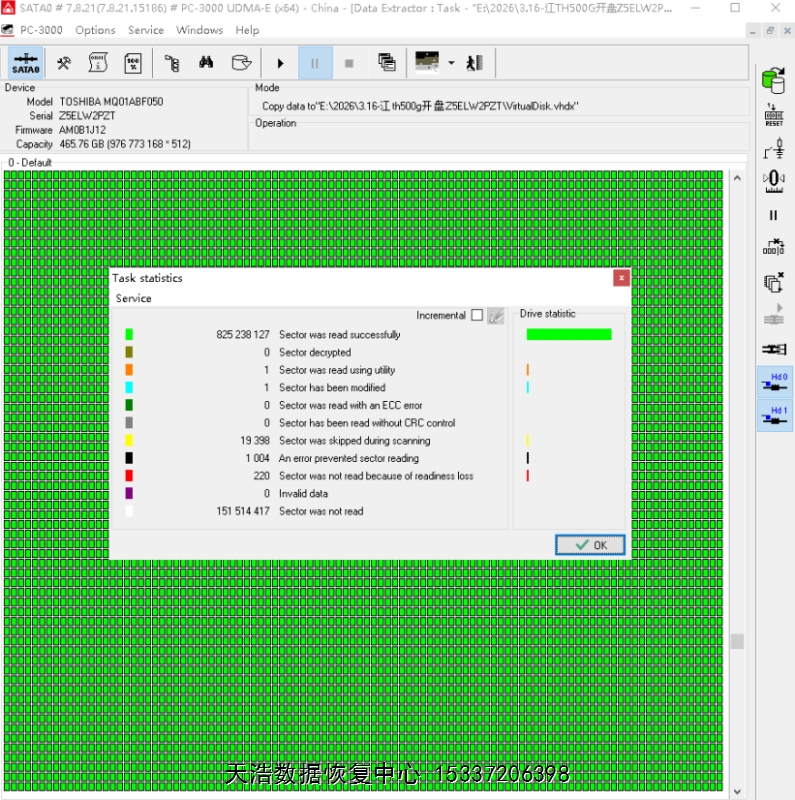Image resolution: width=795 pixels, height=800 pixels.
Task: Open the binoculars search tool
Action: [x=206, y=63]
